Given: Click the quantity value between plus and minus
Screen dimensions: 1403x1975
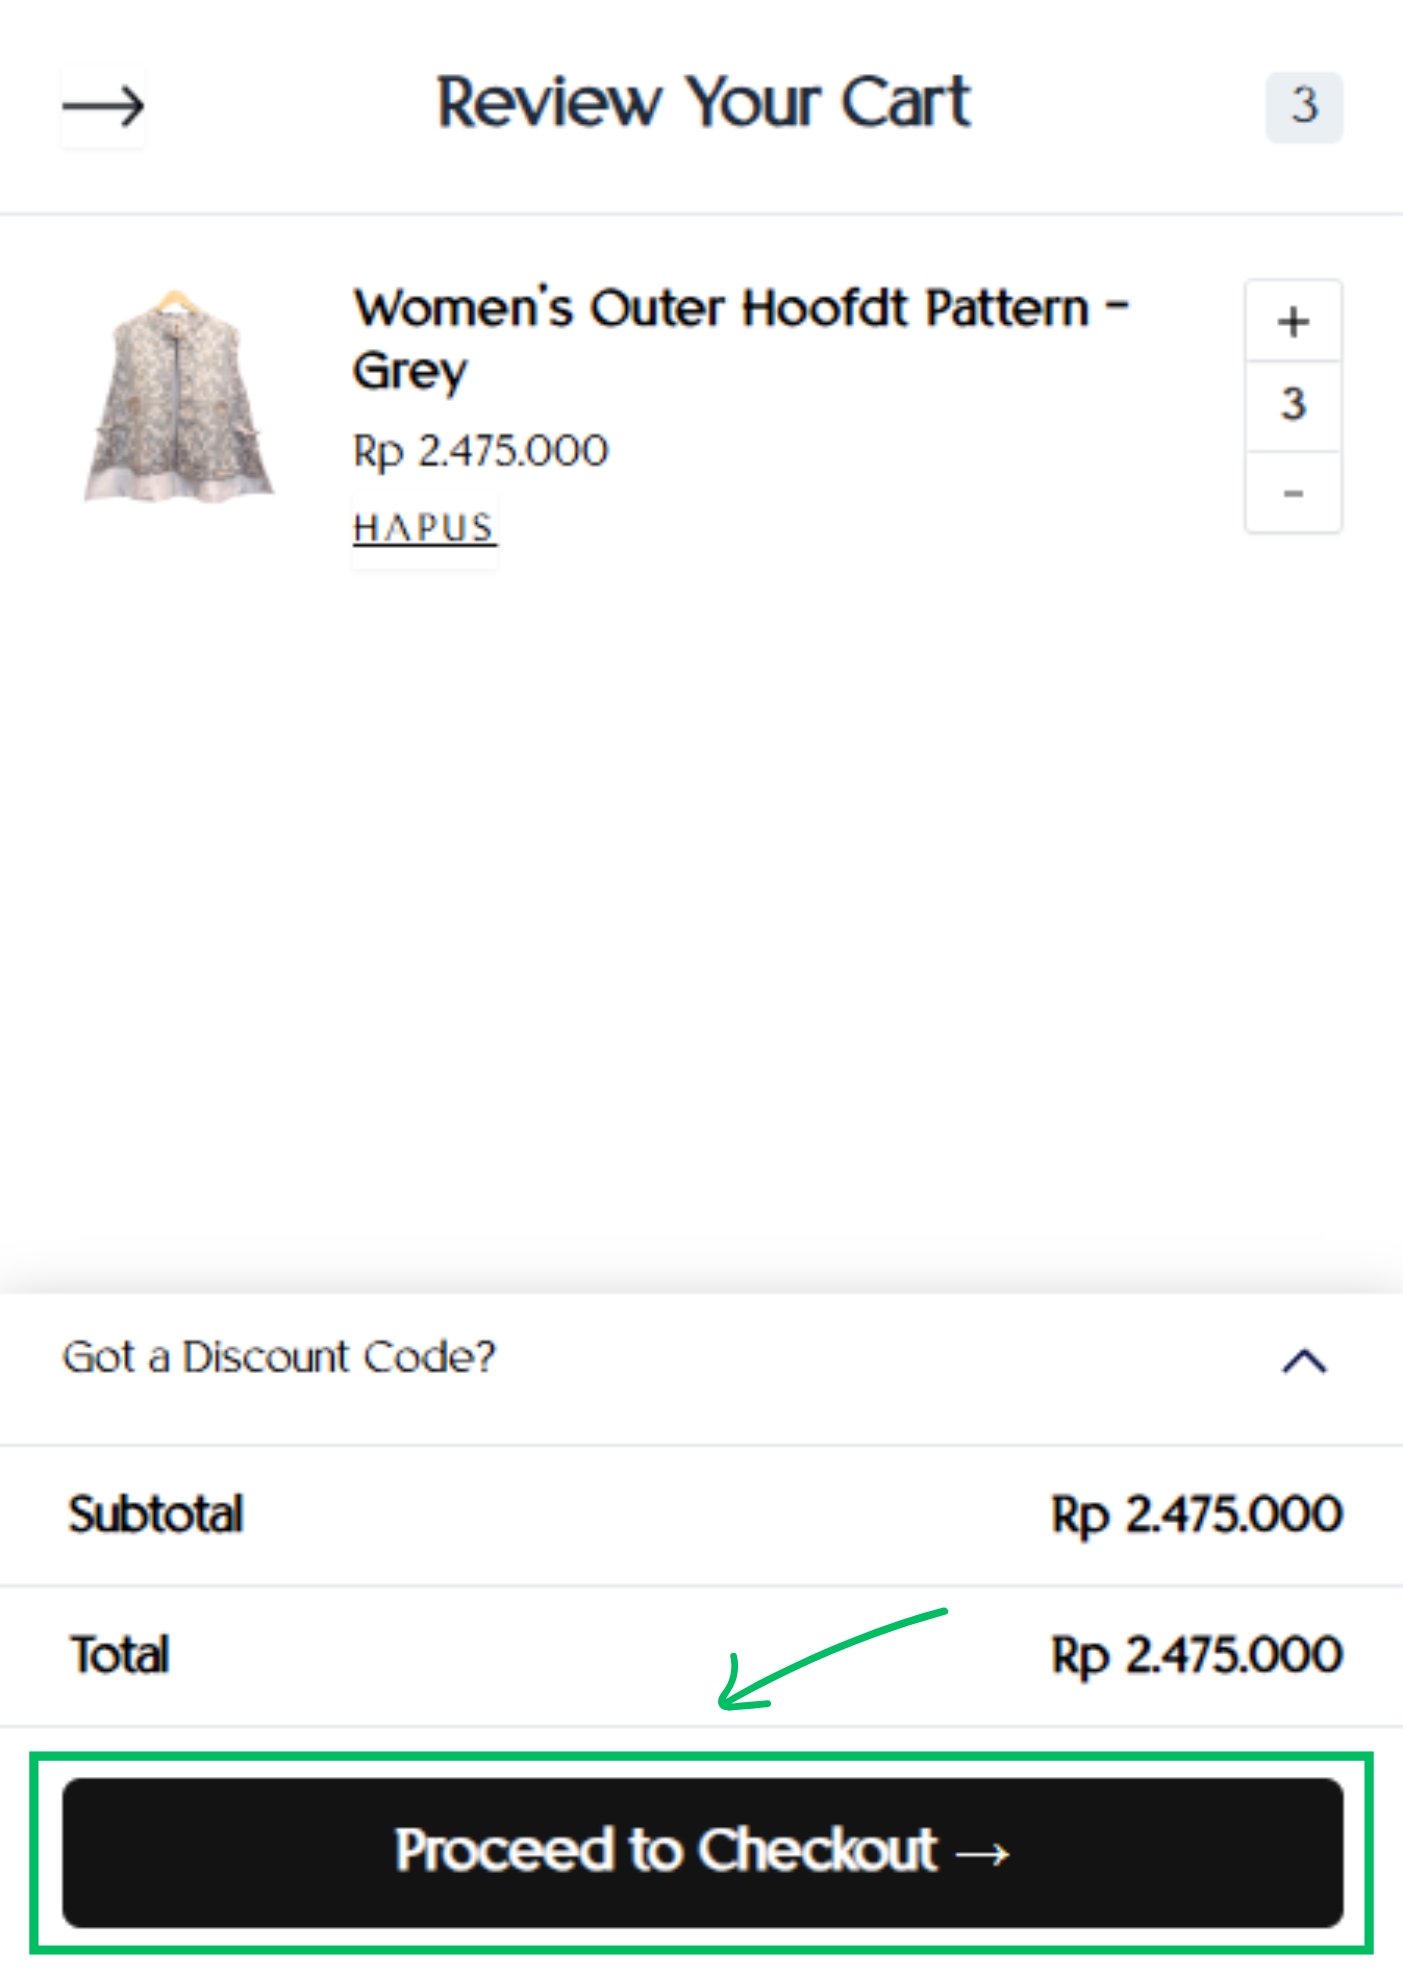Looking at the screenshot, I should tap(1292, 405).
